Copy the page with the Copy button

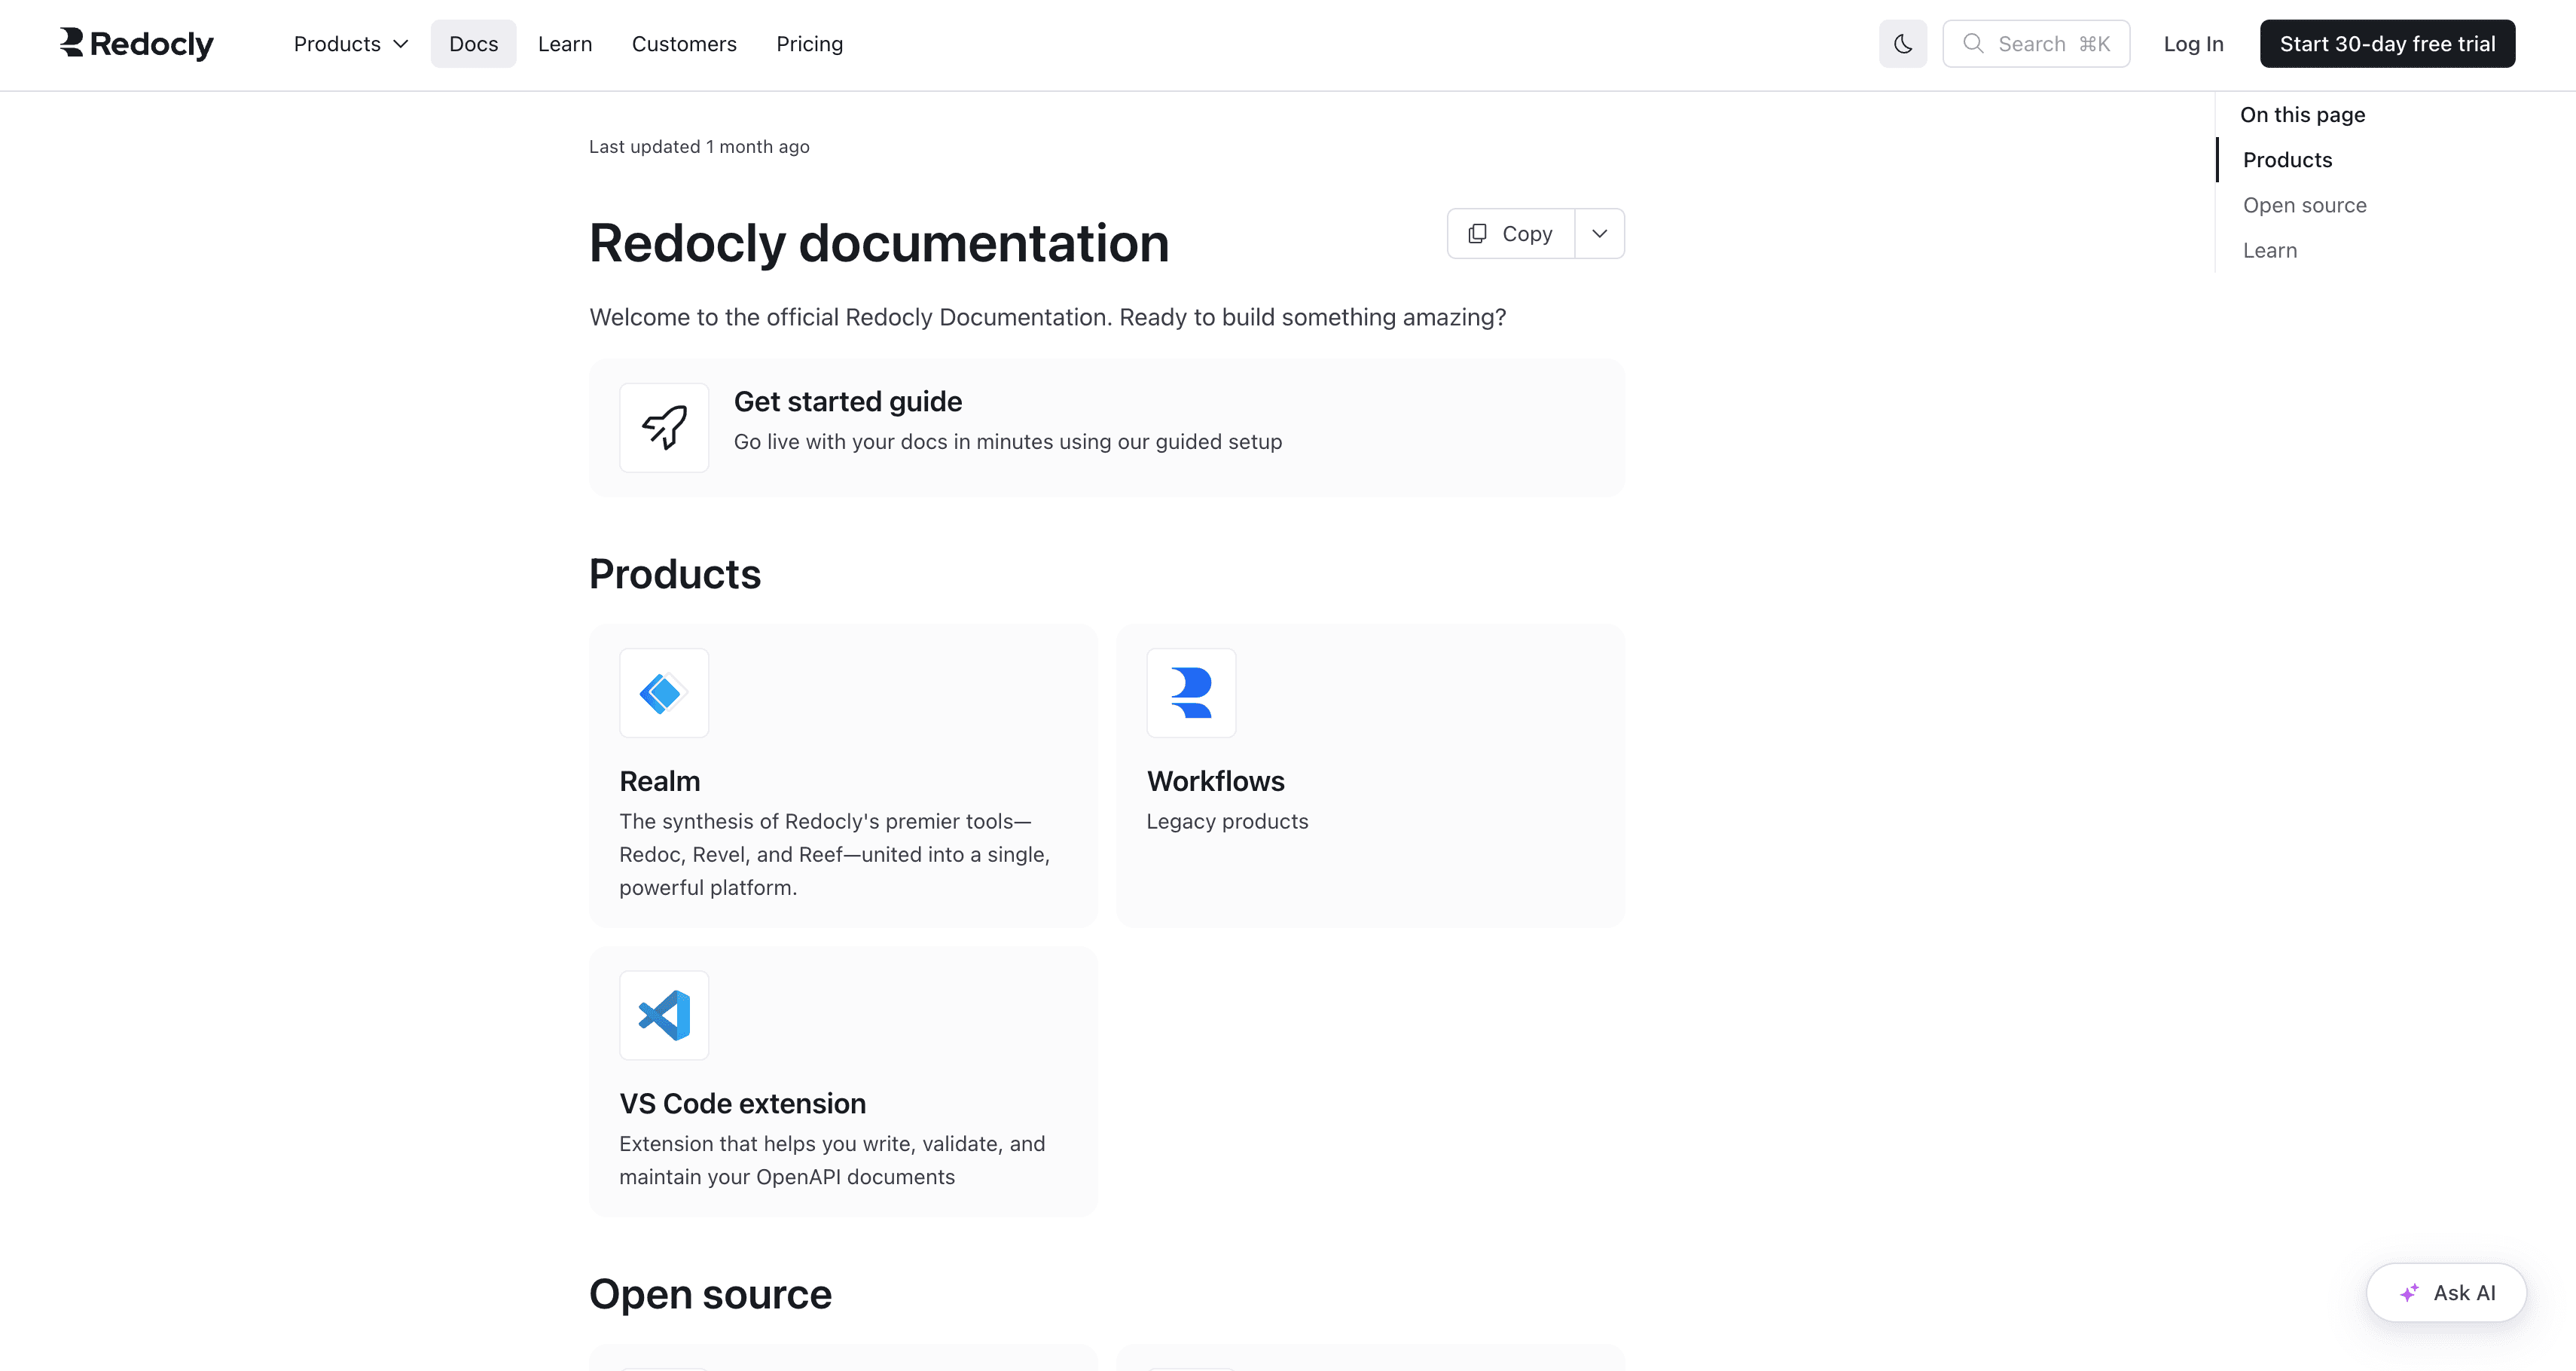pos(1511,233)
